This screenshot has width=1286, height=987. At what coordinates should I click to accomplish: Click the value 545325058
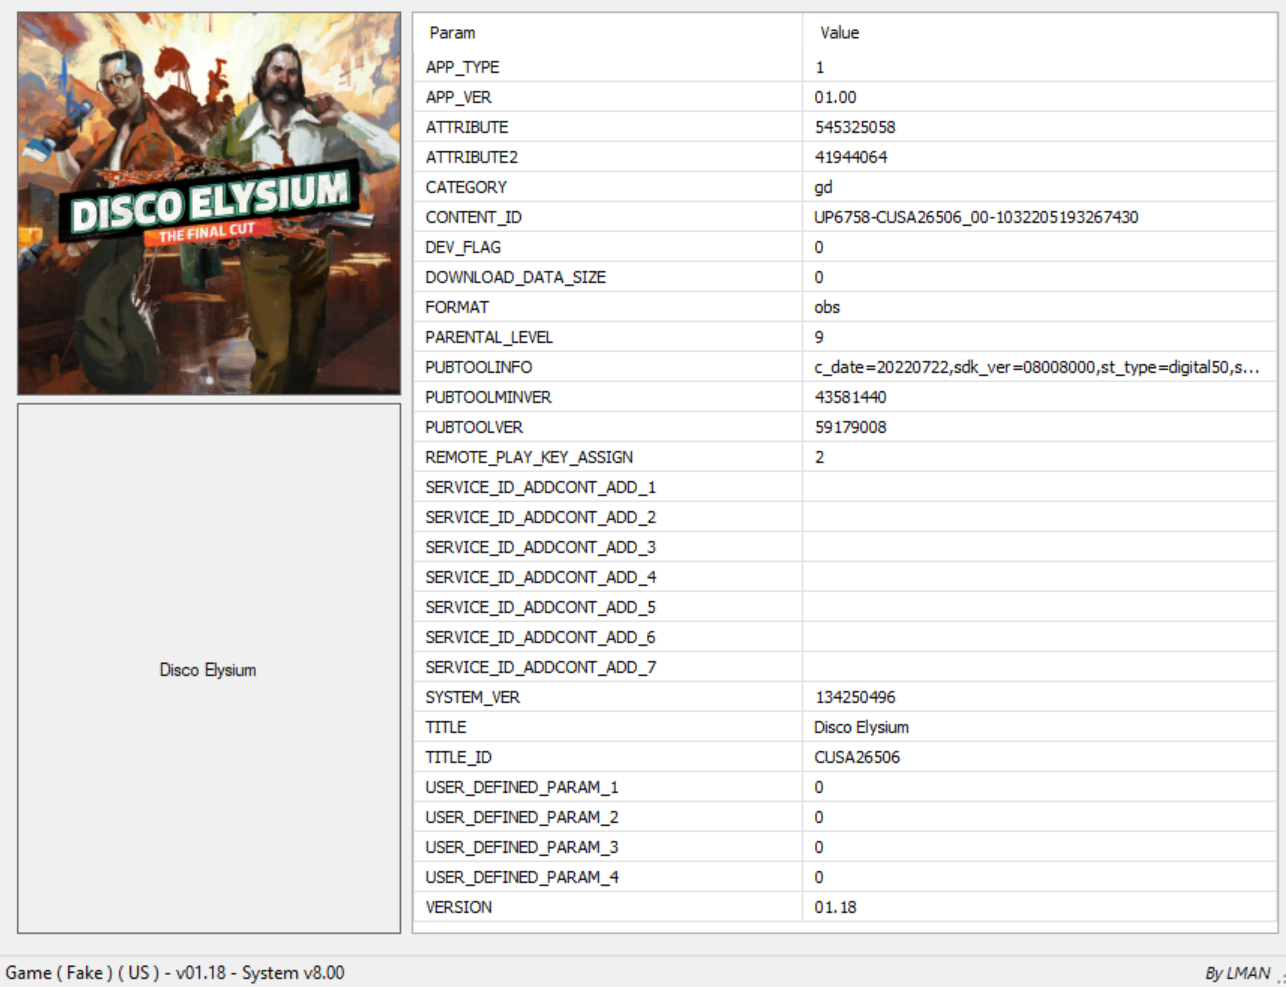(x=855, y=127)
